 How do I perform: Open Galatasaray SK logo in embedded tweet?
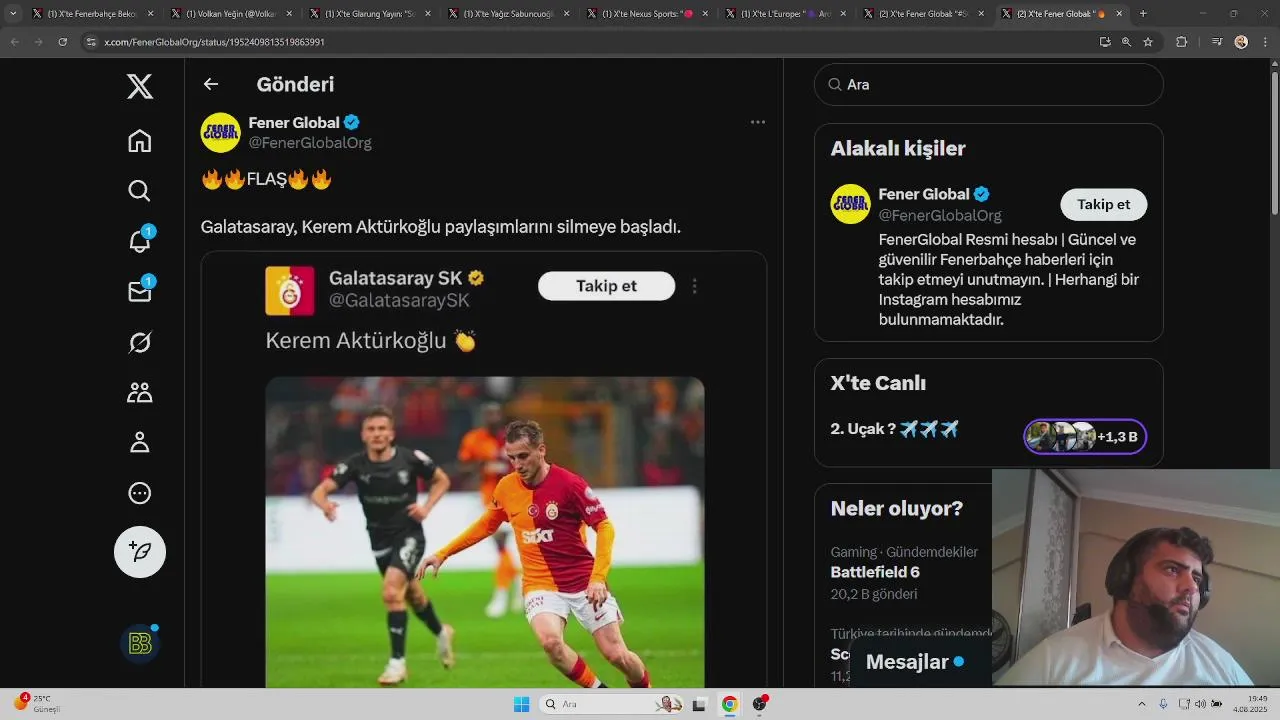(290, 291)
